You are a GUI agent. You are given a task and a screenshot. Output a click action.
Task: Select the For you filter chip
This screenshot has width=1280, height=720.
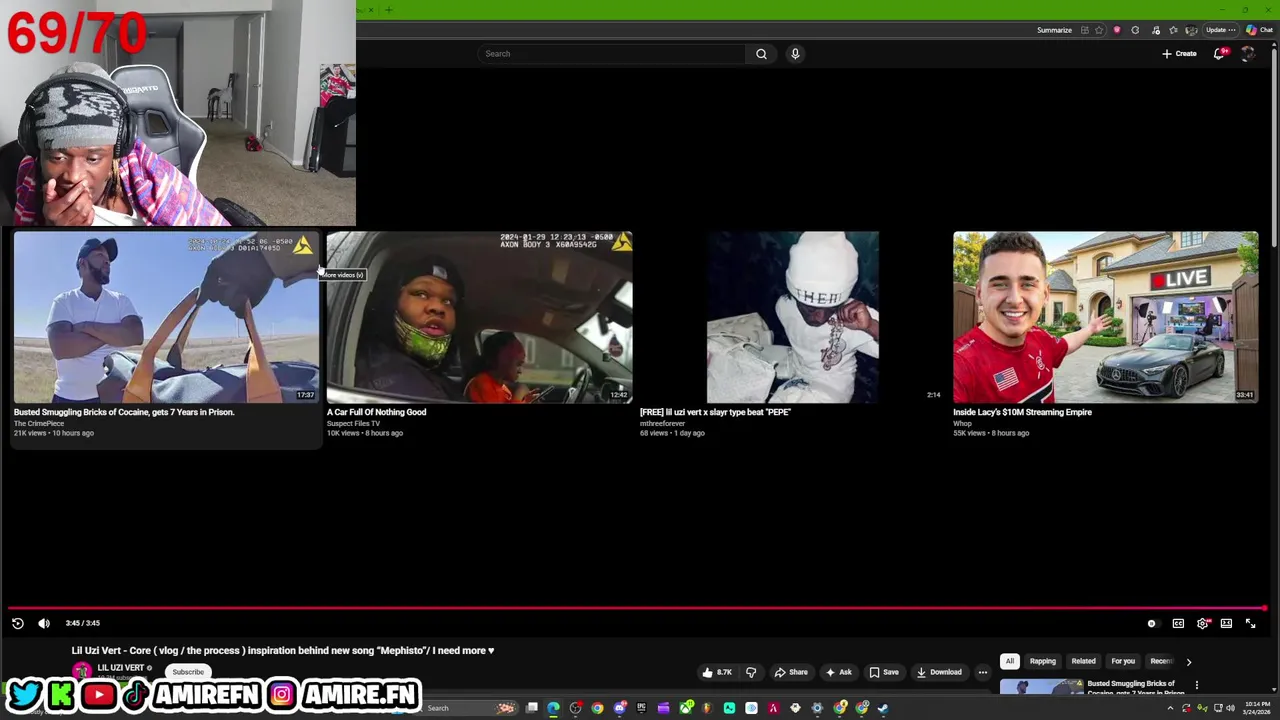point(1123,661)
